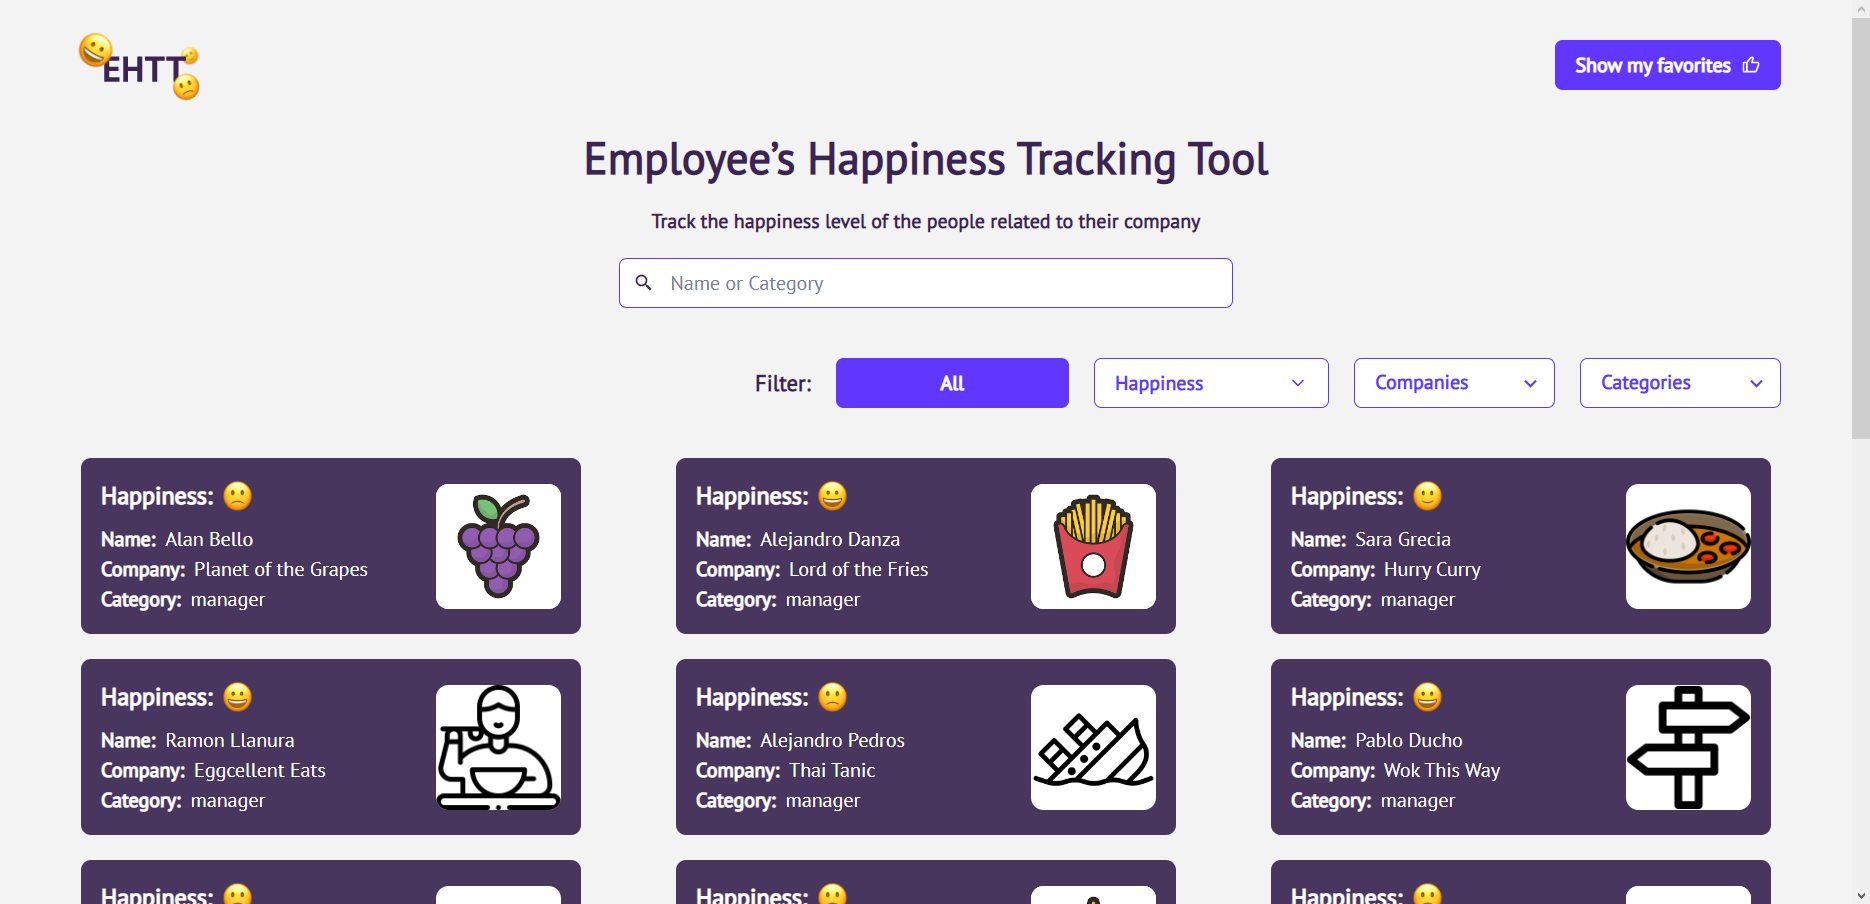Click the grinning emoji on Pablo Ducho card
1870x904 pixels.
1428,697
